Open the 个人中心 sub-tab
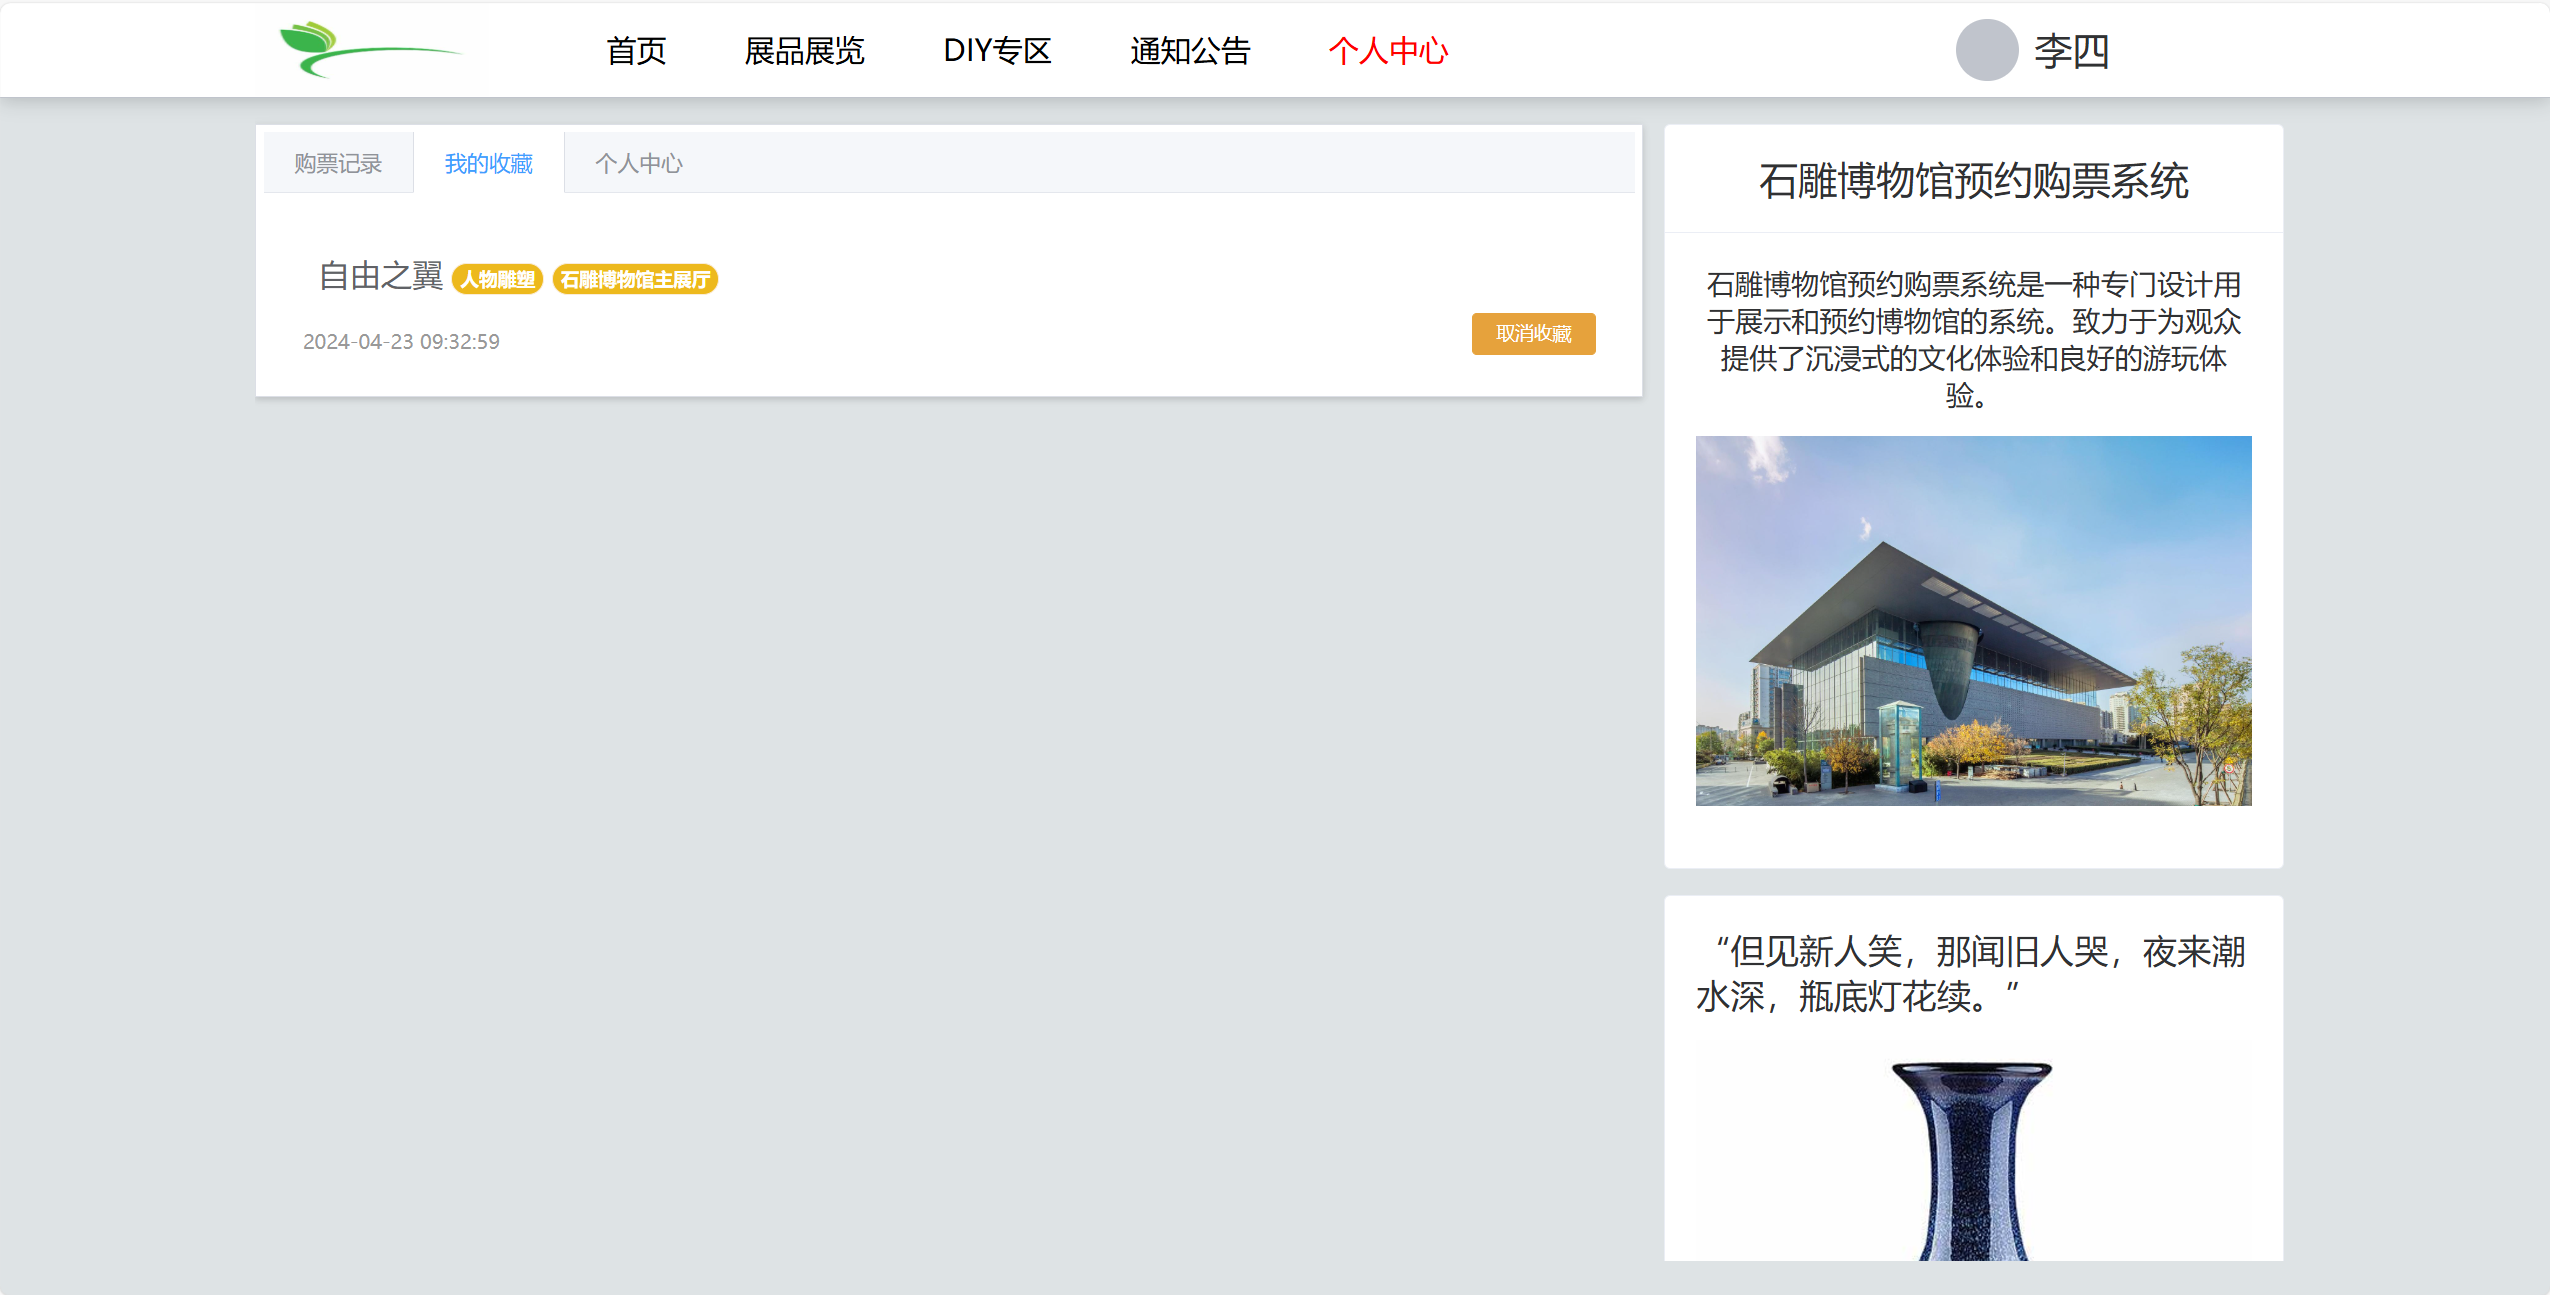The width and height of the screenshot is (2550, 1295). click(638, 163)
